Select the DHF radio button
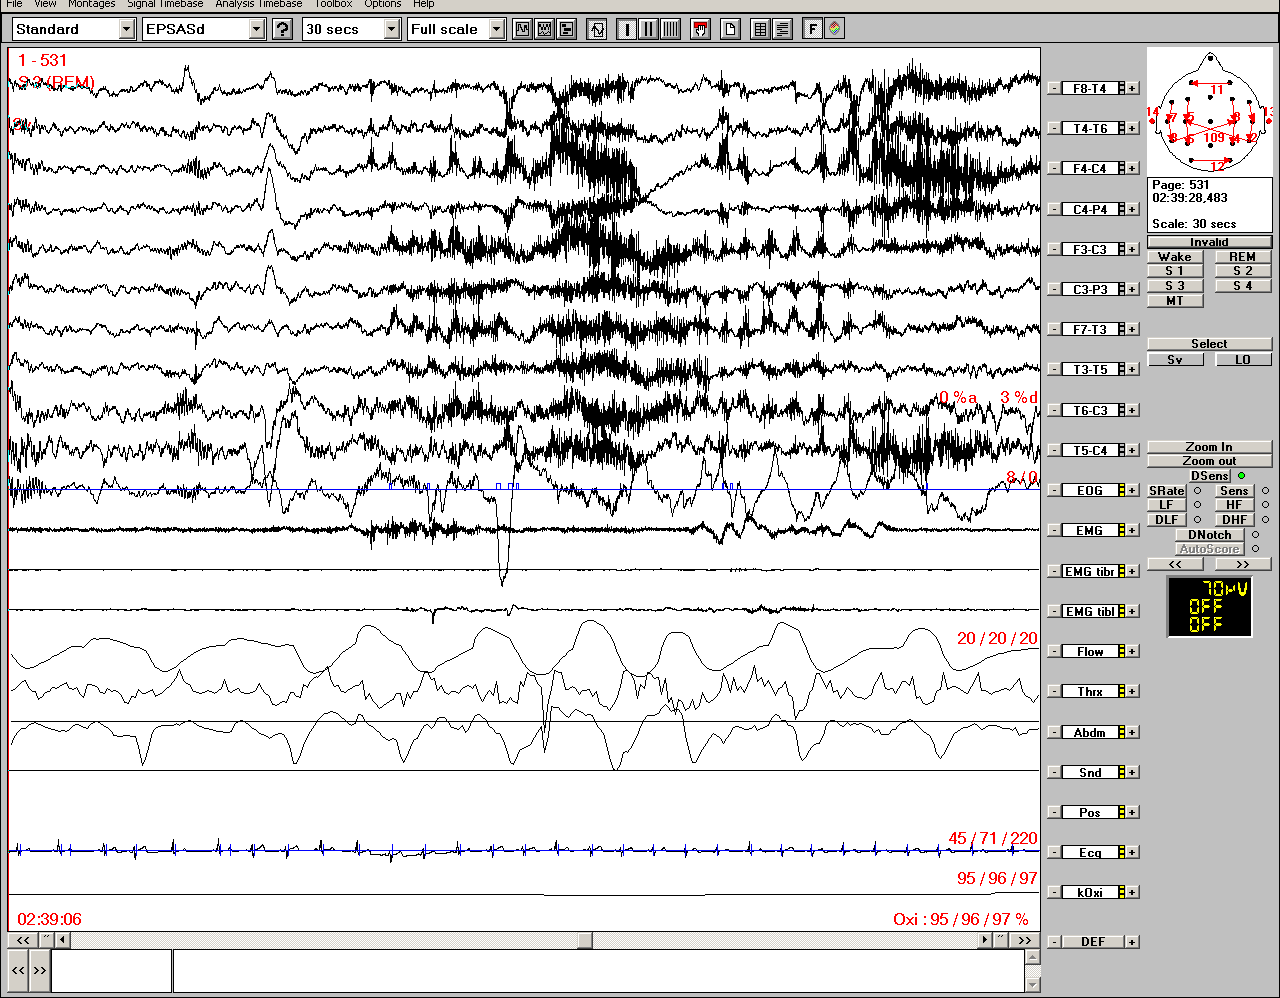The width and height of the screenshot is (1280, 998). [x=1265, y=520]
